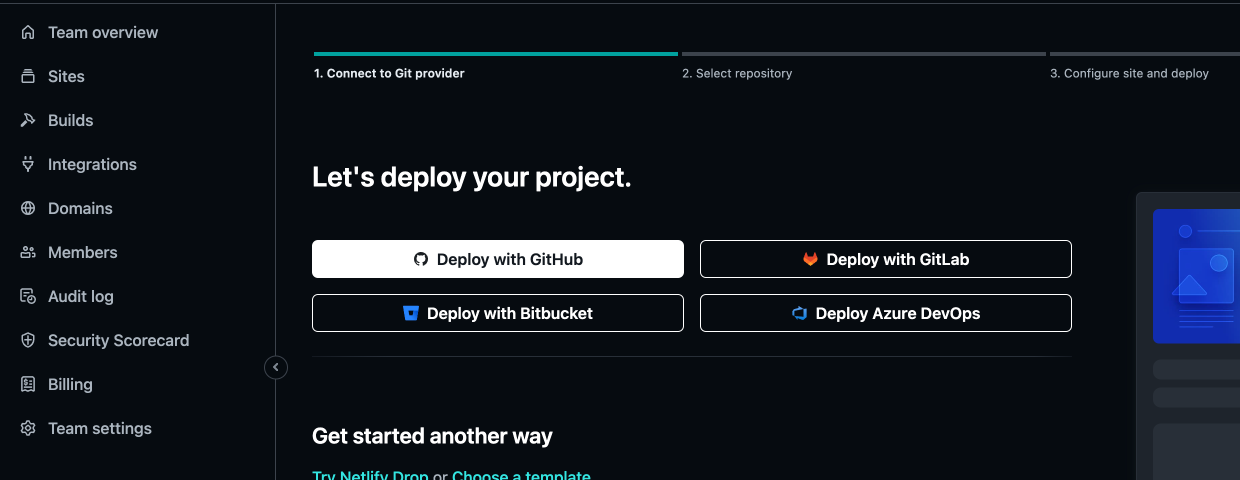Click the Builds hammer icon
Image resolution: width=1240 pixels, height=480 pixels.
[28, 120]
